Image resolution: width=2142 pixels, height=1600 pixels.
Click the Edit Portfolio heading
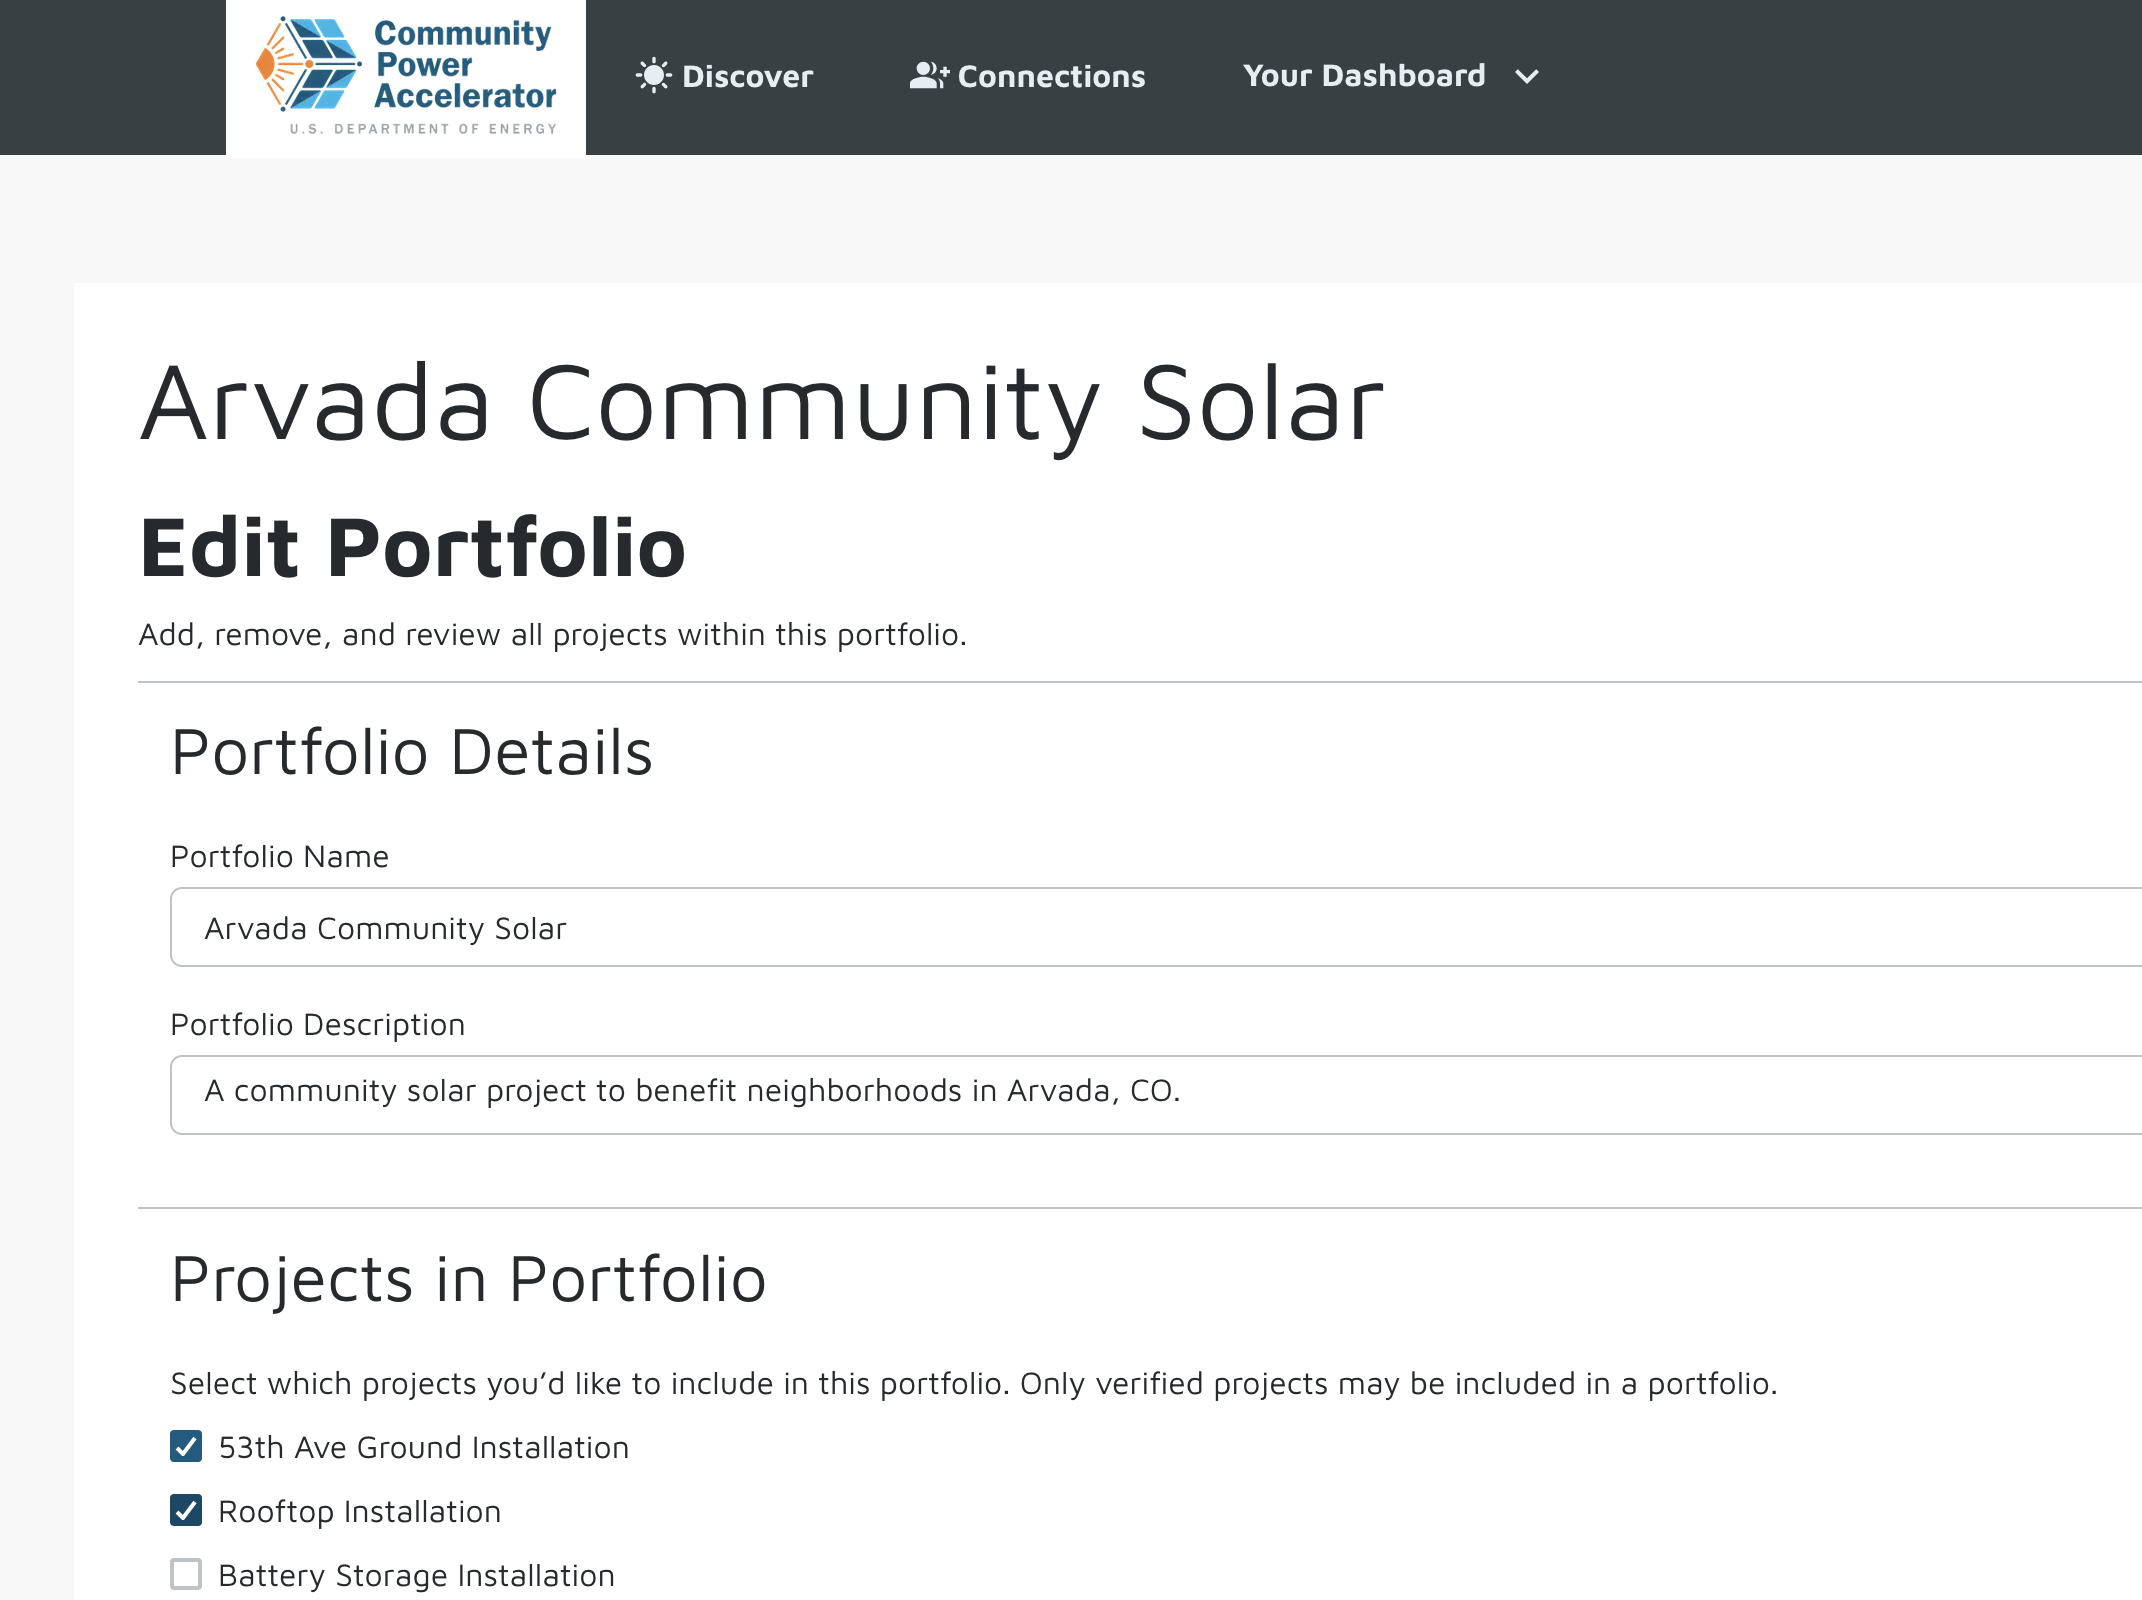pos(413,548)
